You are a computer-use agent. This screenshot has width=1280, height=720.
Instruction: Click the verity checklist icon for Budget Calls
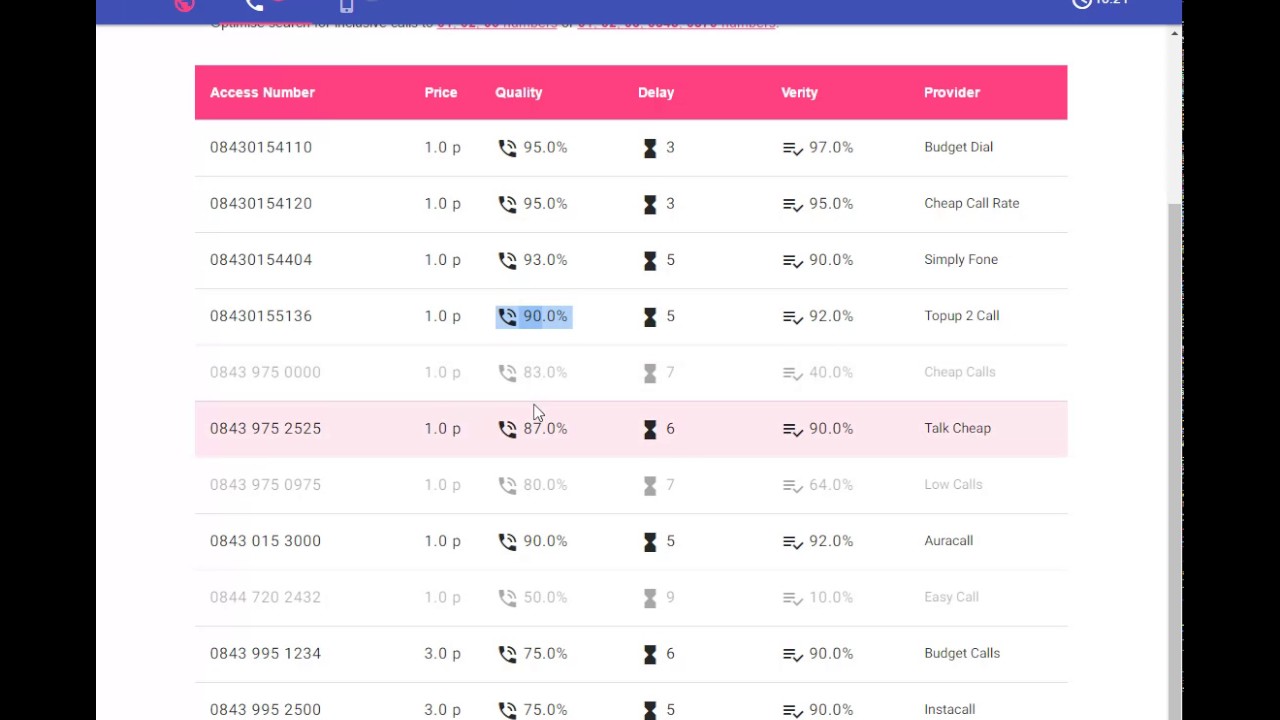792,655
